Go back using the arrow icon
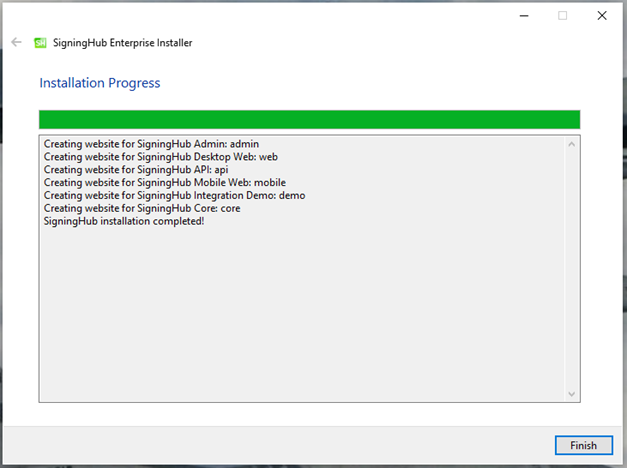 tap(16, 42)
